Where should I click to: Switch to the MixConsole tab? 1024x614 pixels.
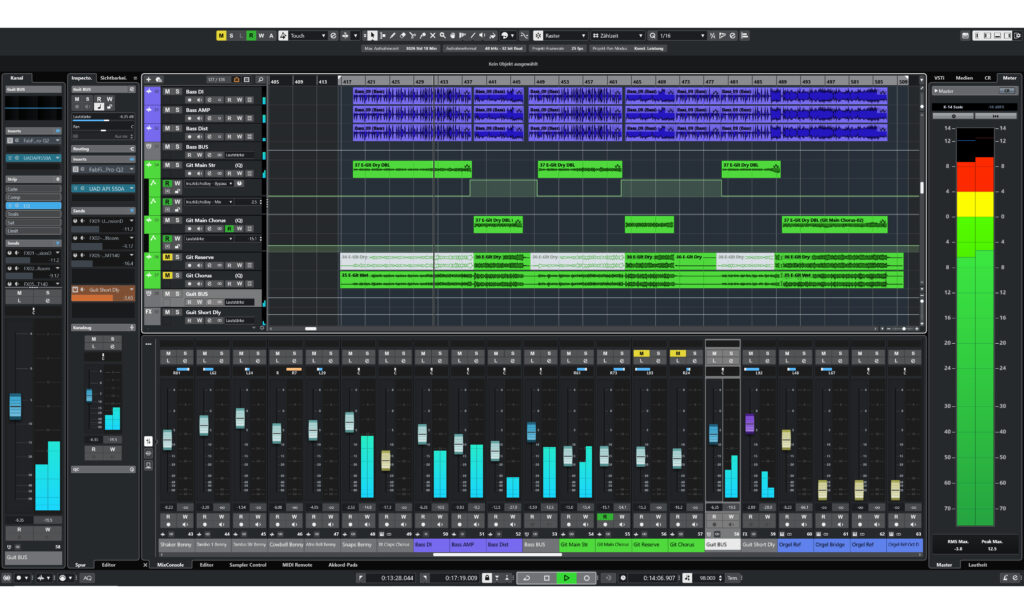point(172,565)
